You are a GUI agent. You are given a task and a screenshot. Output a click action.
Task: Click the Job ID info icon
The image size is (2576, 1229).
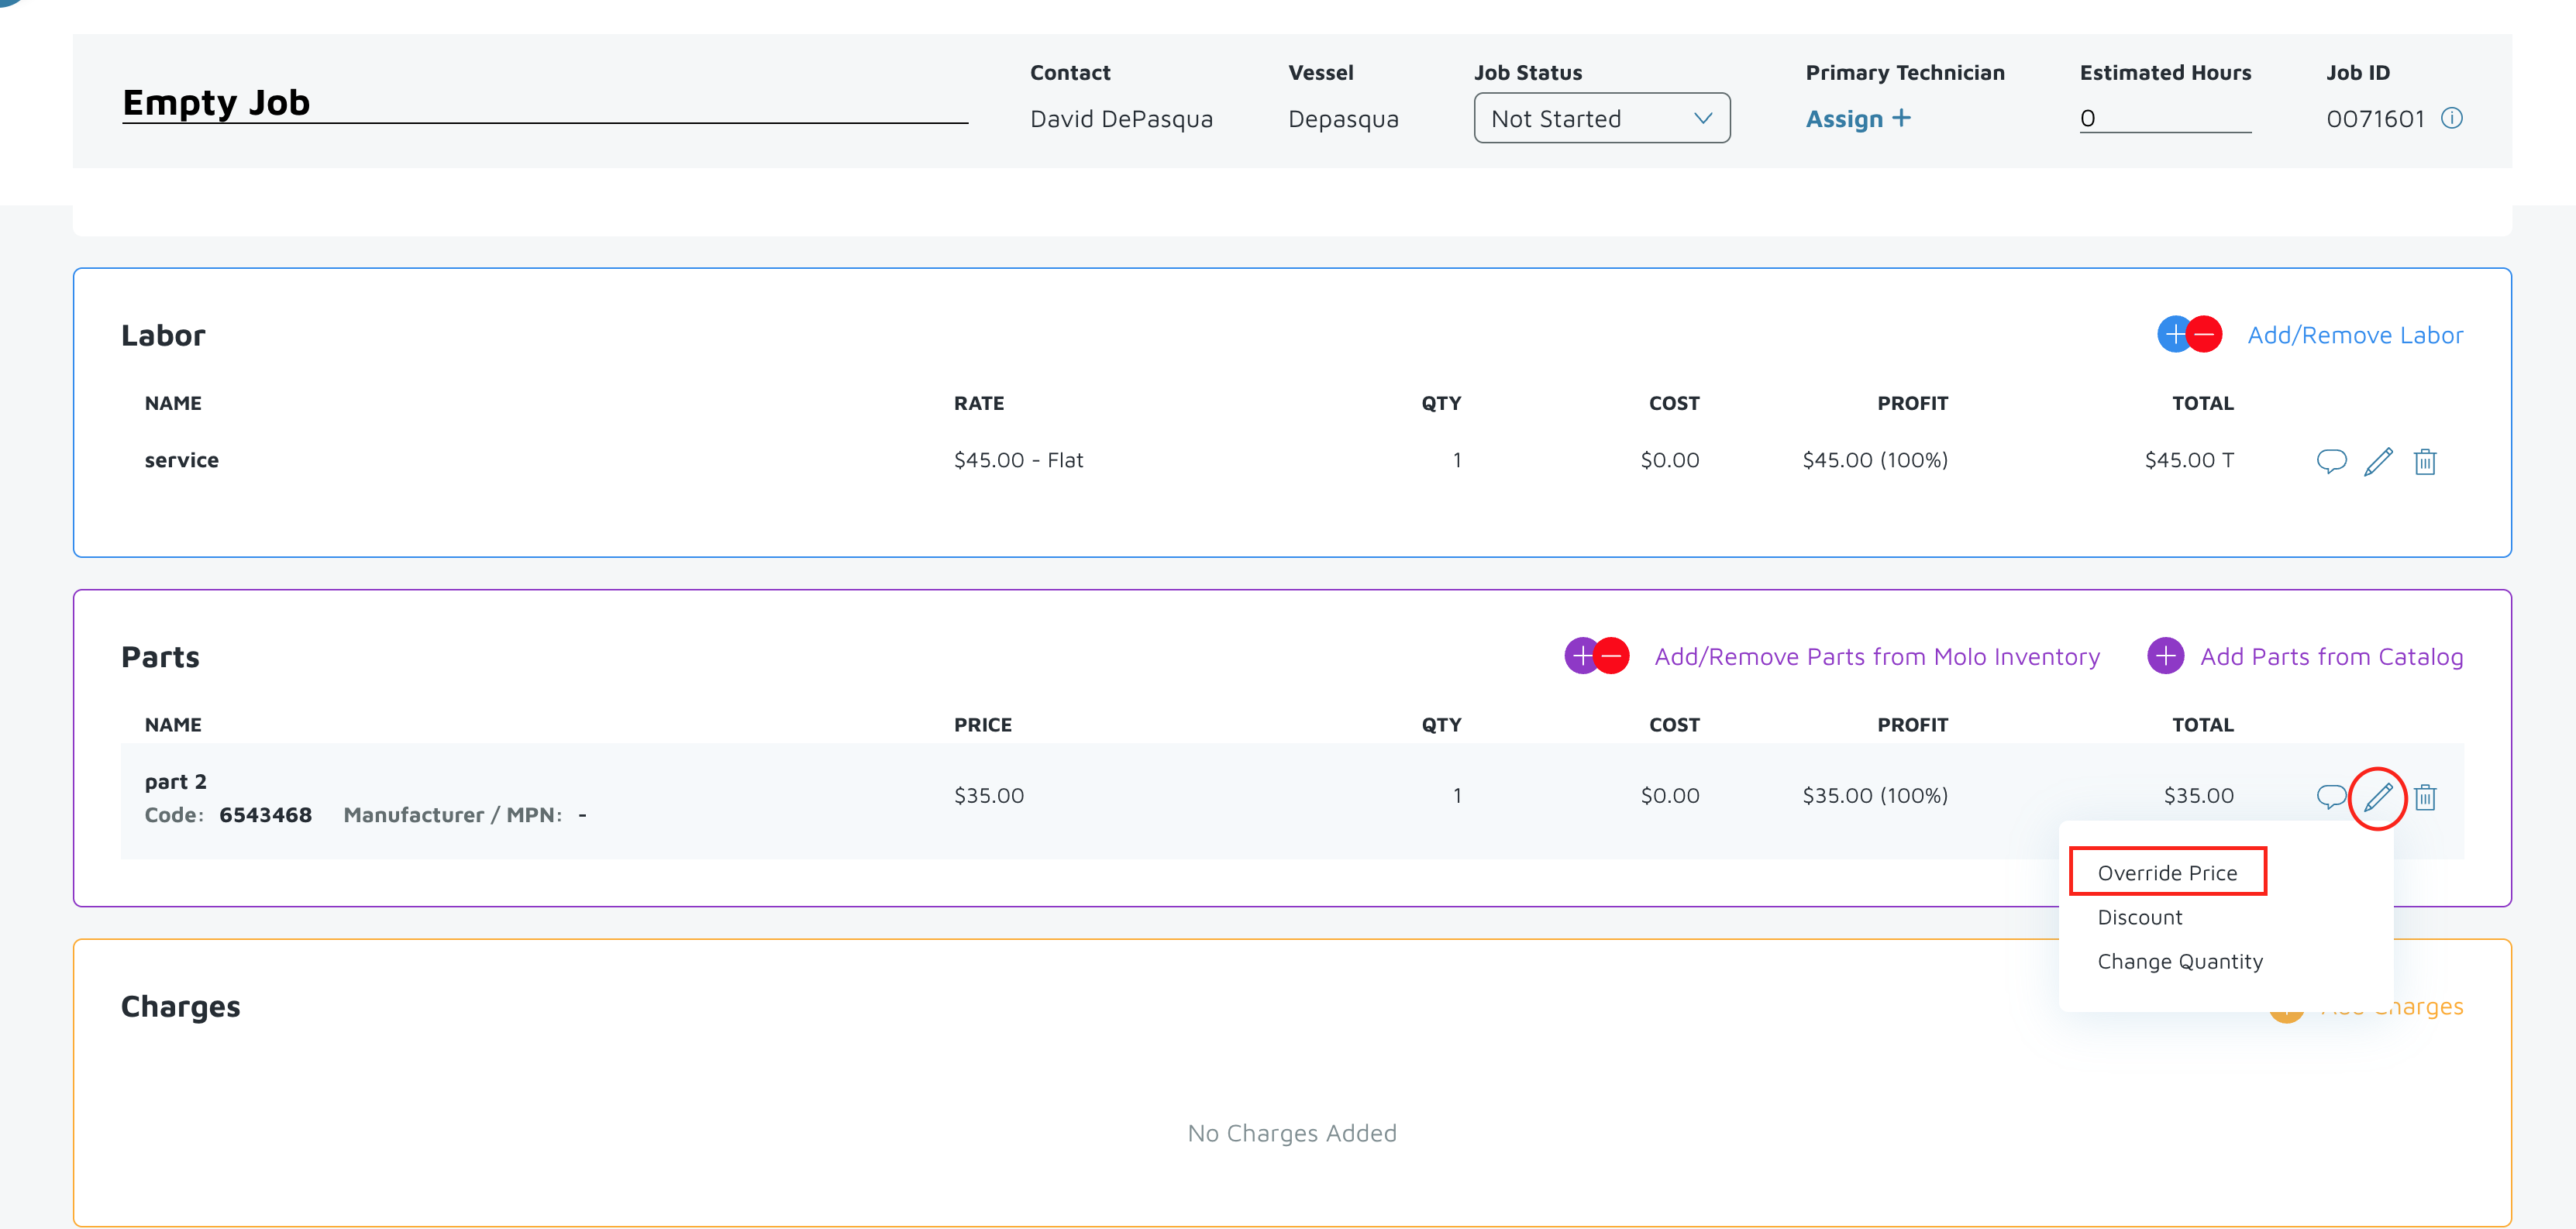[x=2451, y=119]
